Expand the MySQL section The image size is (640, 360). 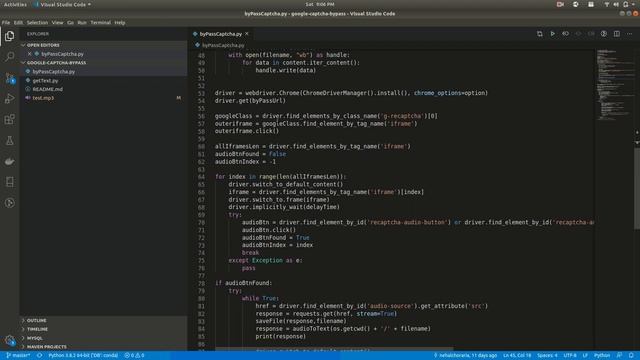[x=104, y=338]
